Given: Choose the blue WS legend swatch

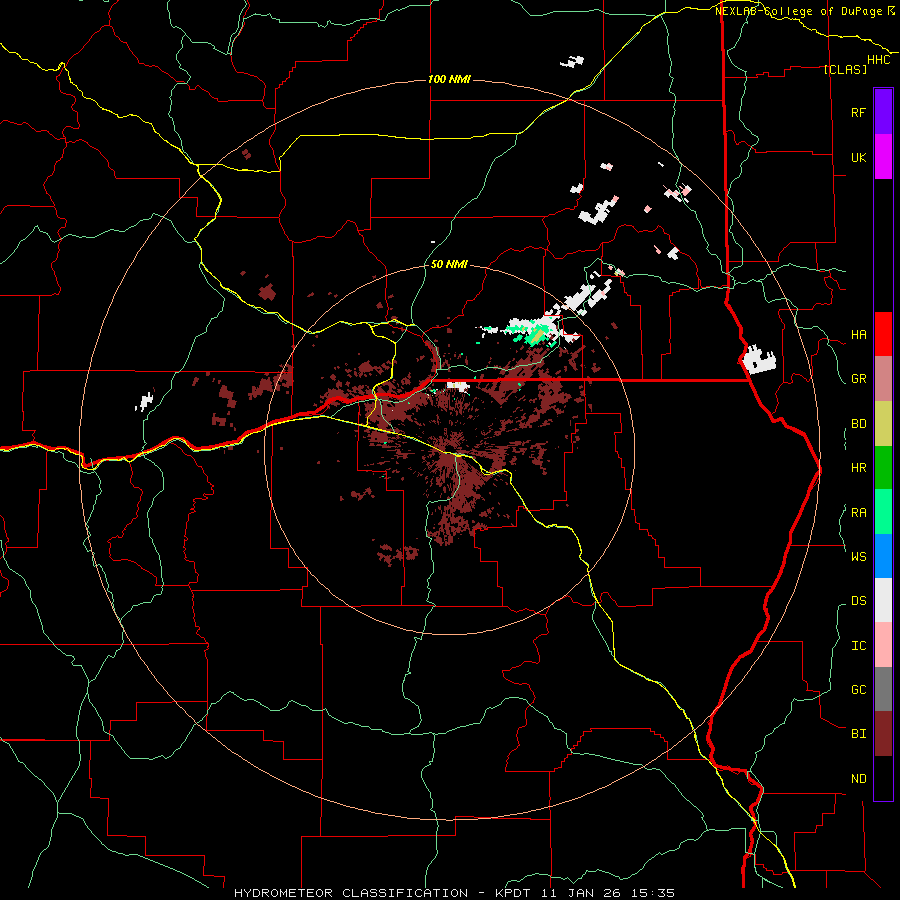Looking at the screenshot, I should (883, 556).
